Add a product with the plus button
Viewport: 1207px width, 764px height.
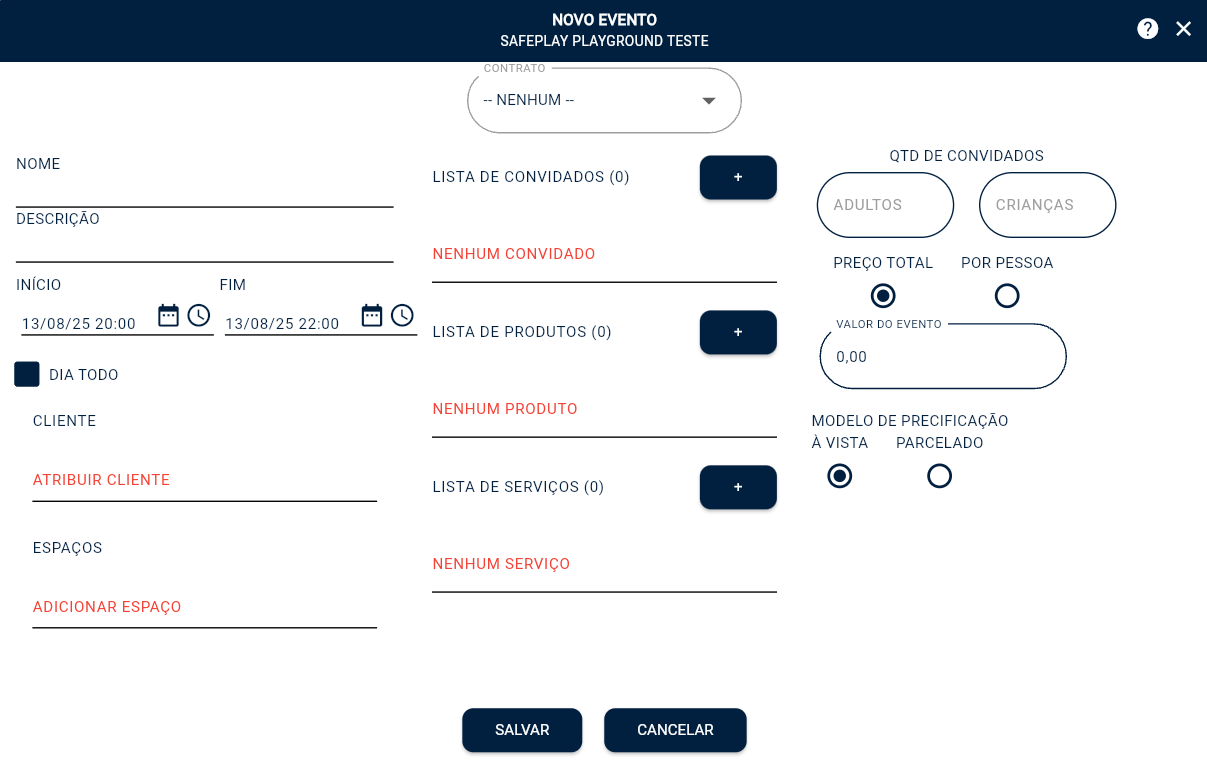point(738,332)
